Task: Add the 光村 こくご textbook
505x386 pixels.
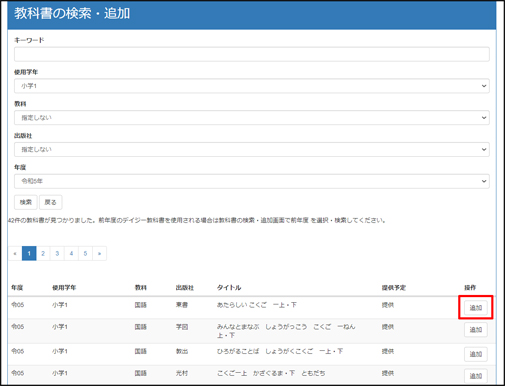Action: tap(476, 376)
